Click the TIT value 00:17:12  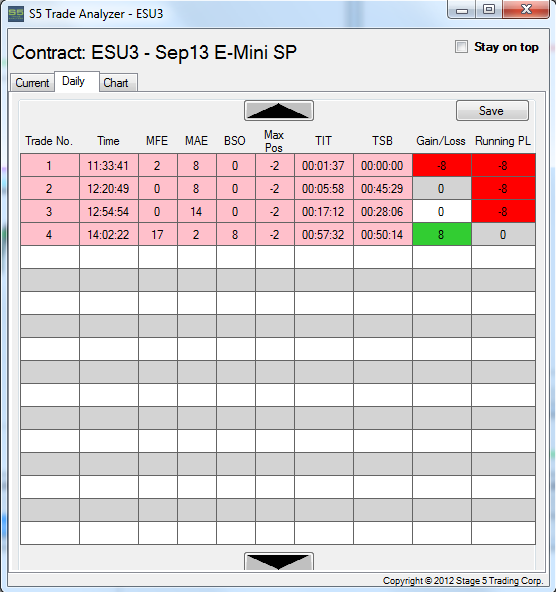pyautogui.click(x=323, y=211)
